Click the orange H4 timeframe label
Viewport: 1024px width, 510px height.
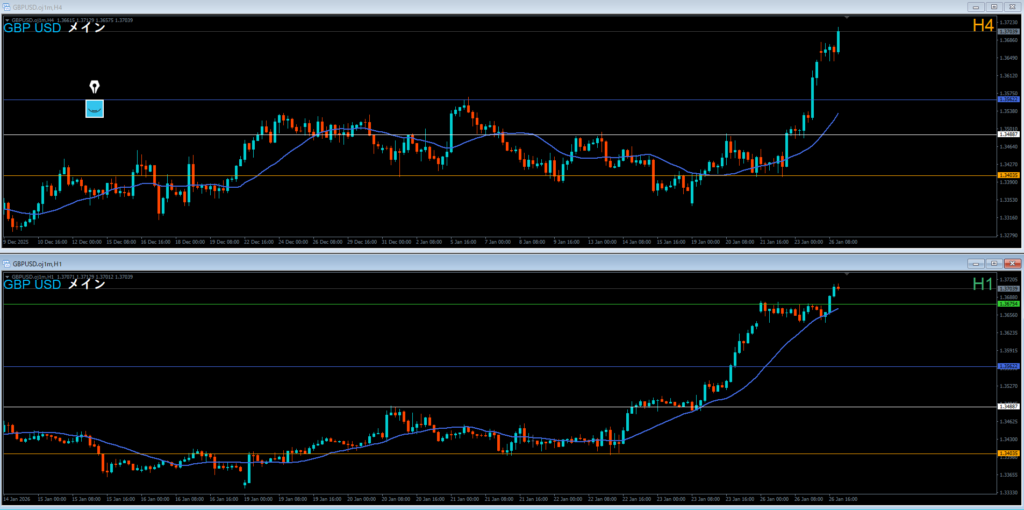click(x=983, y=26)
